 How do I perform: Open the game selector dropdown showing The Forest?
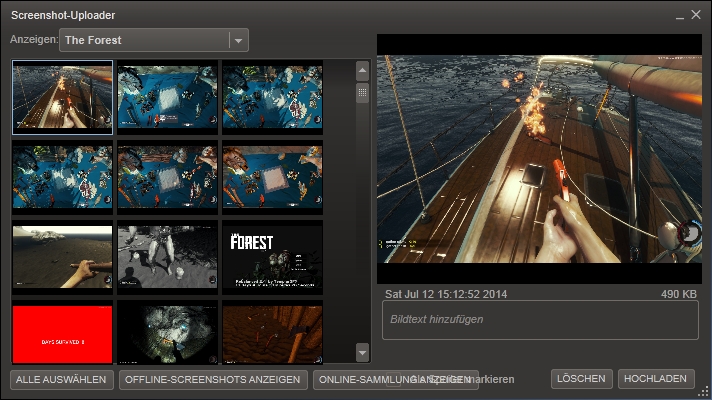[x=154, y=40]
